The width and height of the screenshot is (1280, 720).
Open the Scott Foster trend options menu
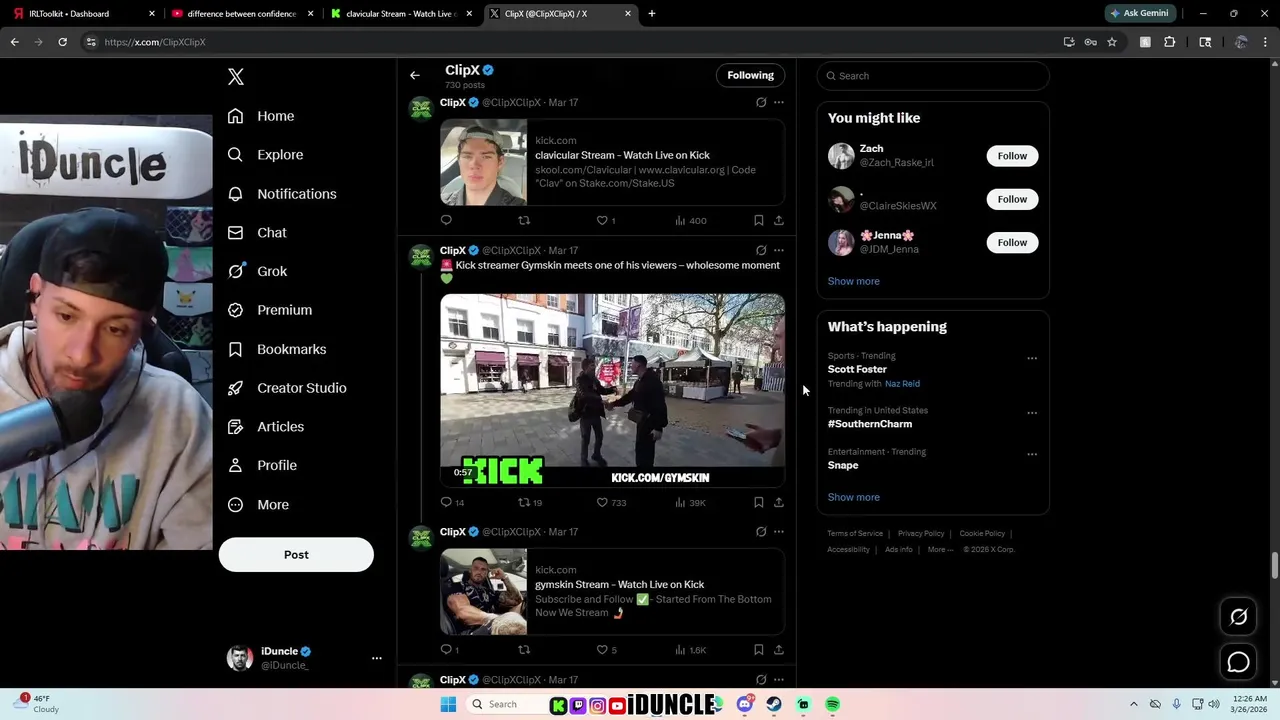click(1032, 358)
